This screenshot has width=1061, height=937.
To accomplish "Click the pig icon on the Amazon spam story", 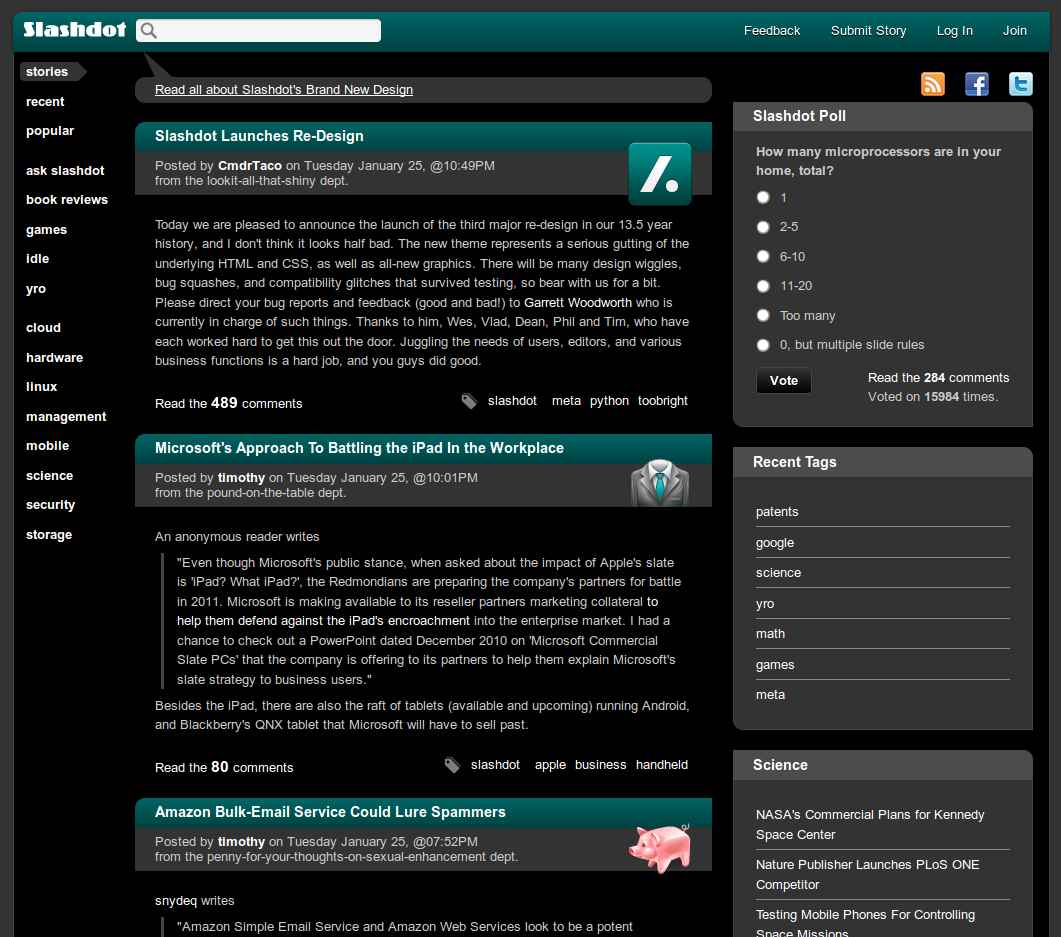I will (659, 846).
